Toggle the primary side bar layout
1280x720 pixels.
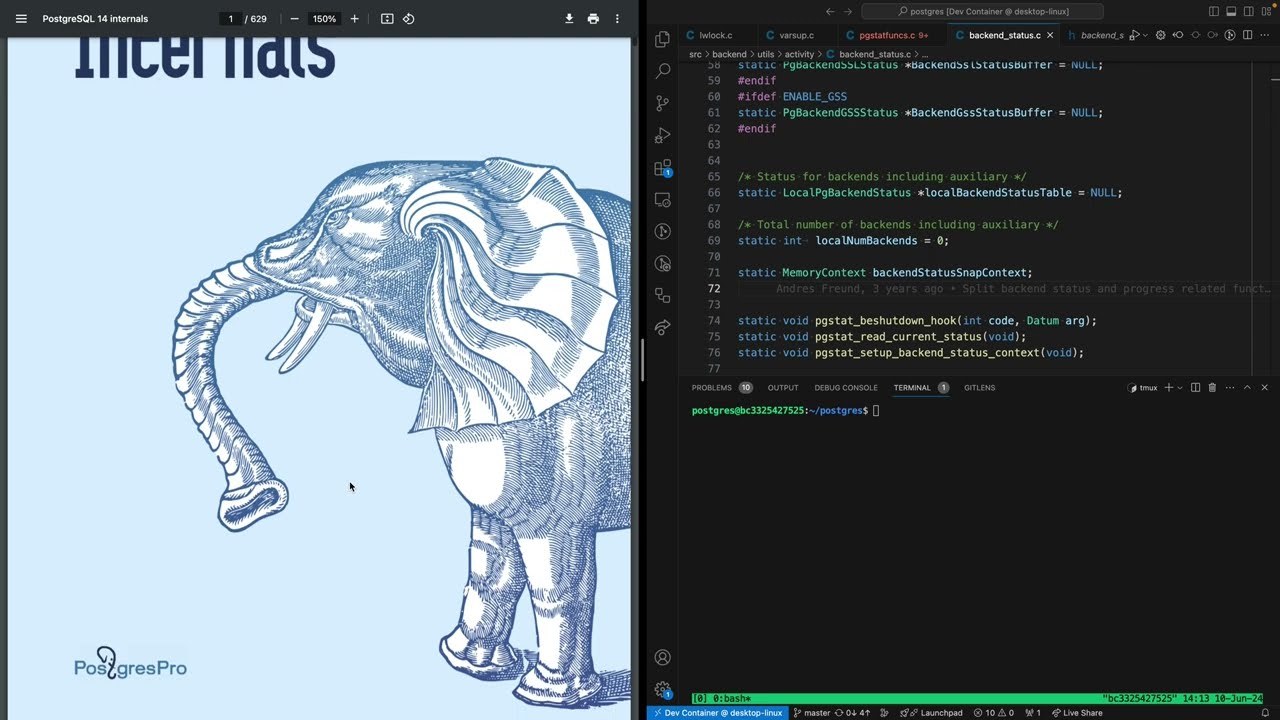point(1214,11)
